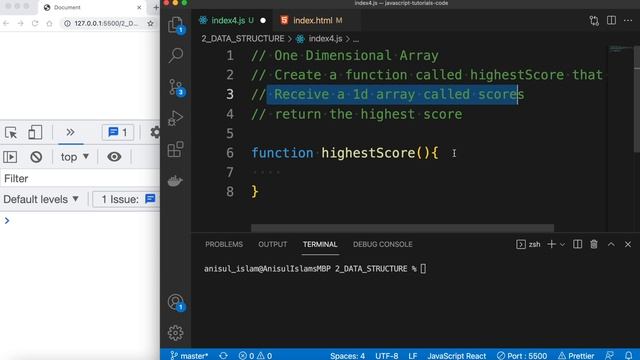Reload the browser page
Image resolution: width=640 pixels, height=360 pixels.
click(35, 23)
